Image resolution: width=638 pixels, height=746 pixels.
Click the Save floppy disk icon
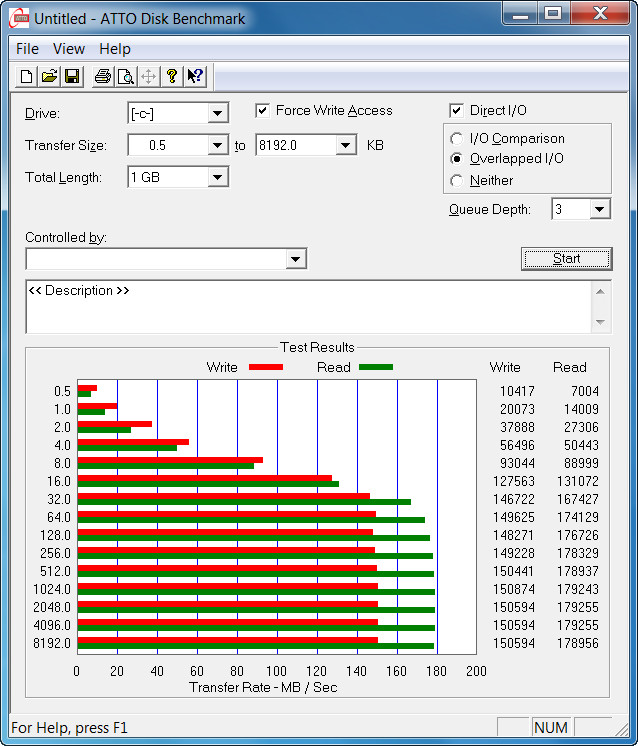coord(72,76)
